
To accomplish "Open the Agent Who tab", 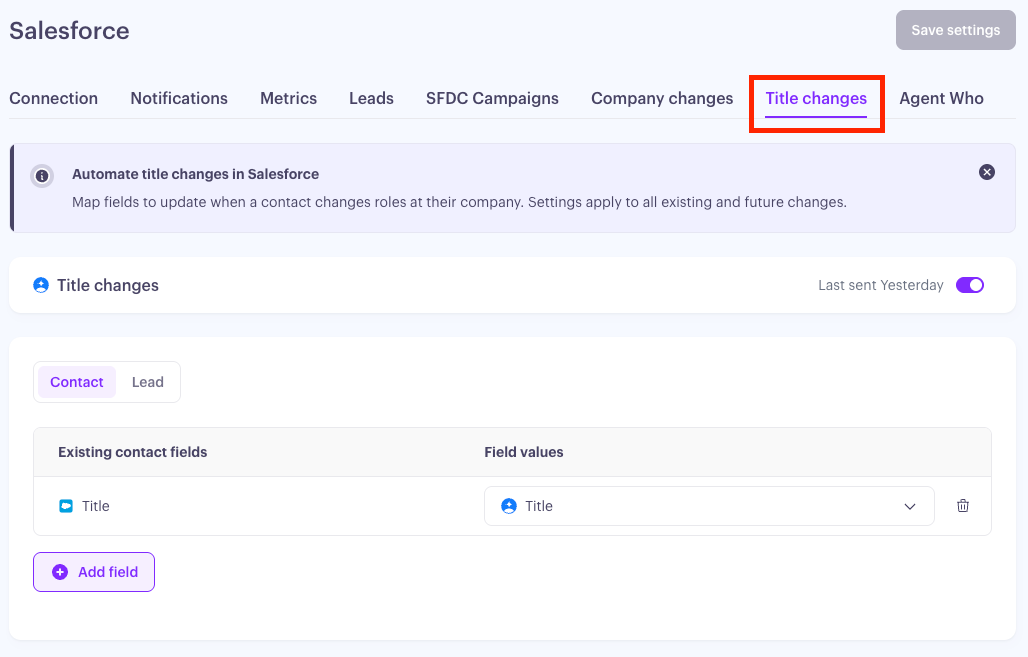I will coord(941,98).
